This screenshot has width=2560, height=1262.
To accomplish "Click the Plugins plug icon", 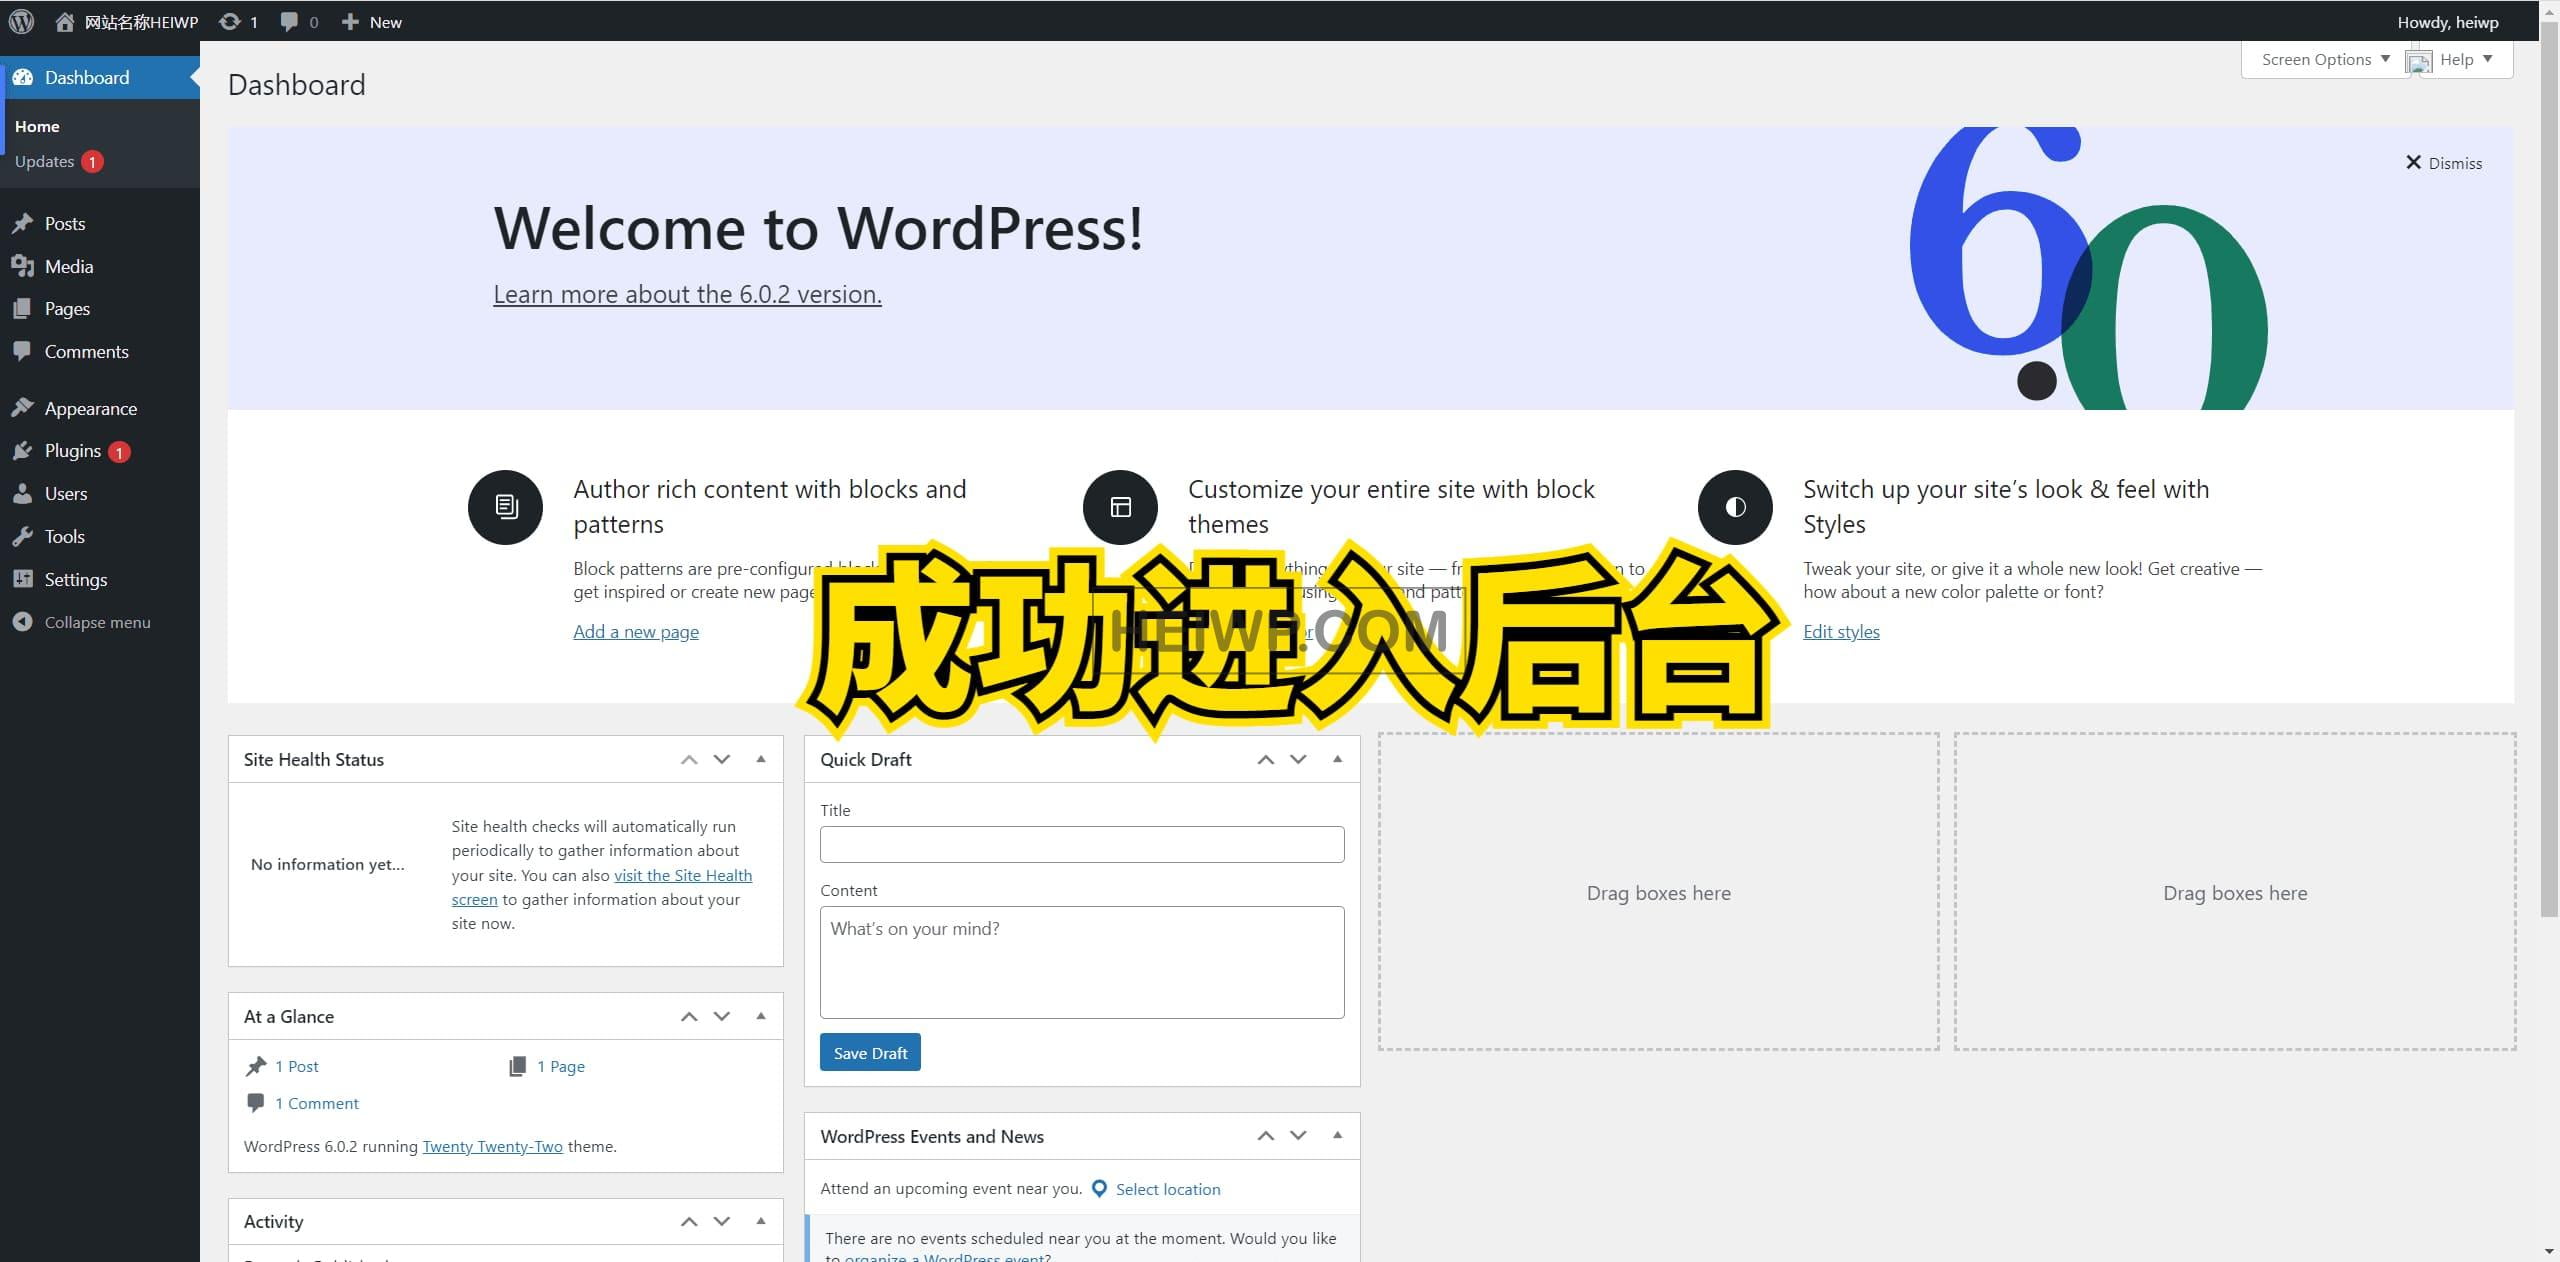I will (x=23, y=451).
